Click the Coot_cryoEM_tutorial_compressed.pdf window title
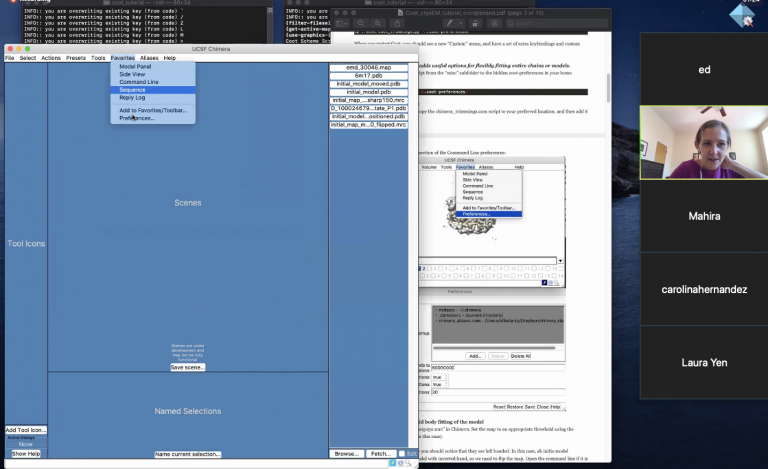 coord(474,13)
